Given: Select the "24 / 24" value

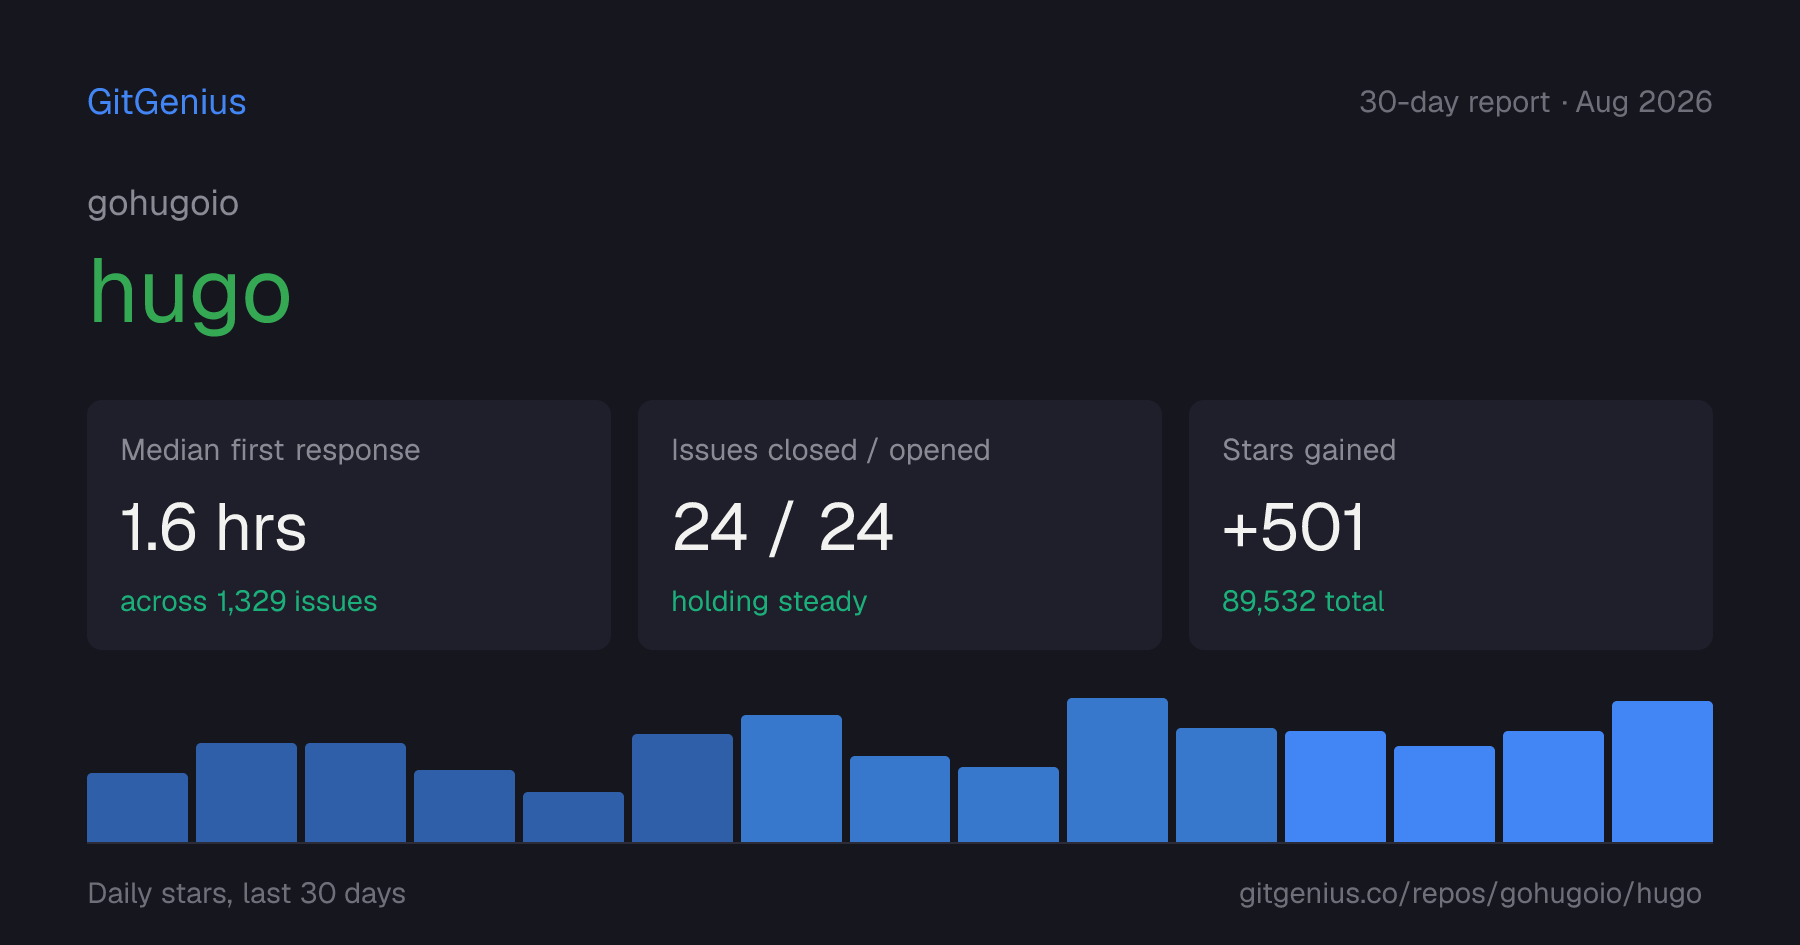Looking at the screenshot, I should point(783,528).
